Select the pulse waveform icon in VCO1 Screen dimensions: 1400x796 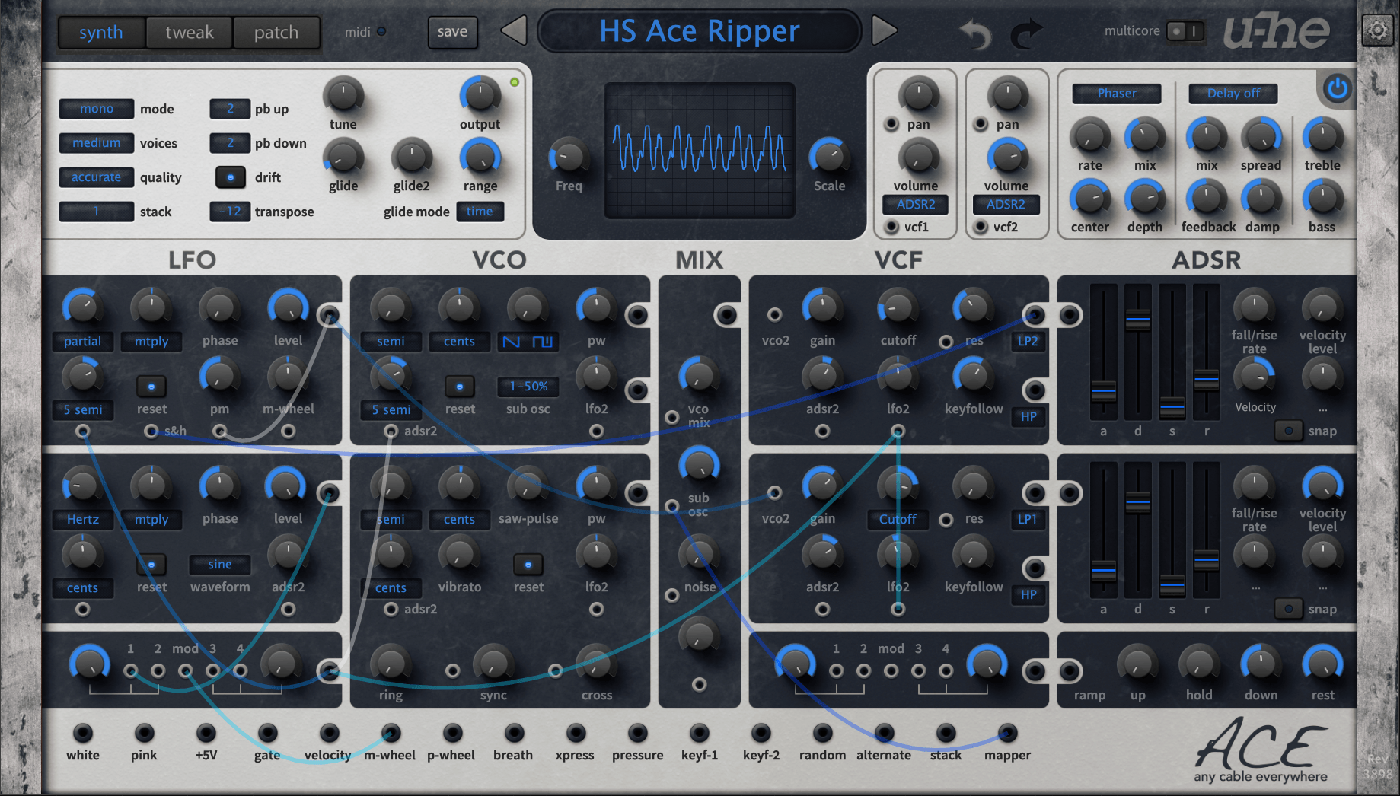tap(543, 342)
